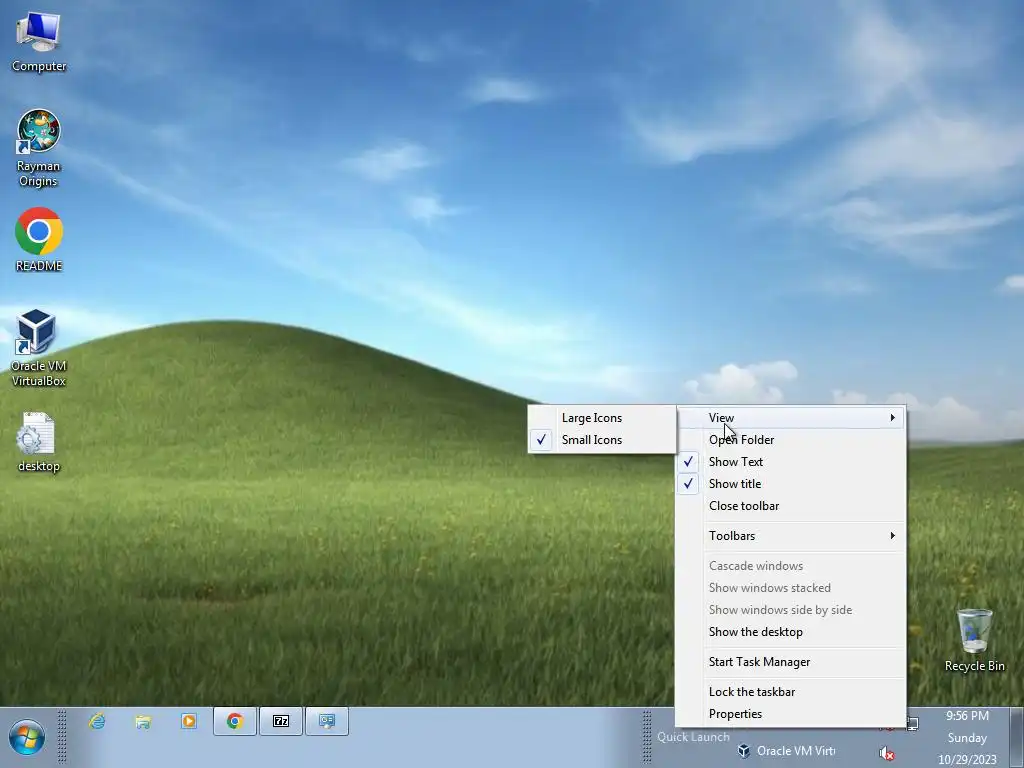
Task: Click the Show desktop sliver button
Action: point(1017,737)
